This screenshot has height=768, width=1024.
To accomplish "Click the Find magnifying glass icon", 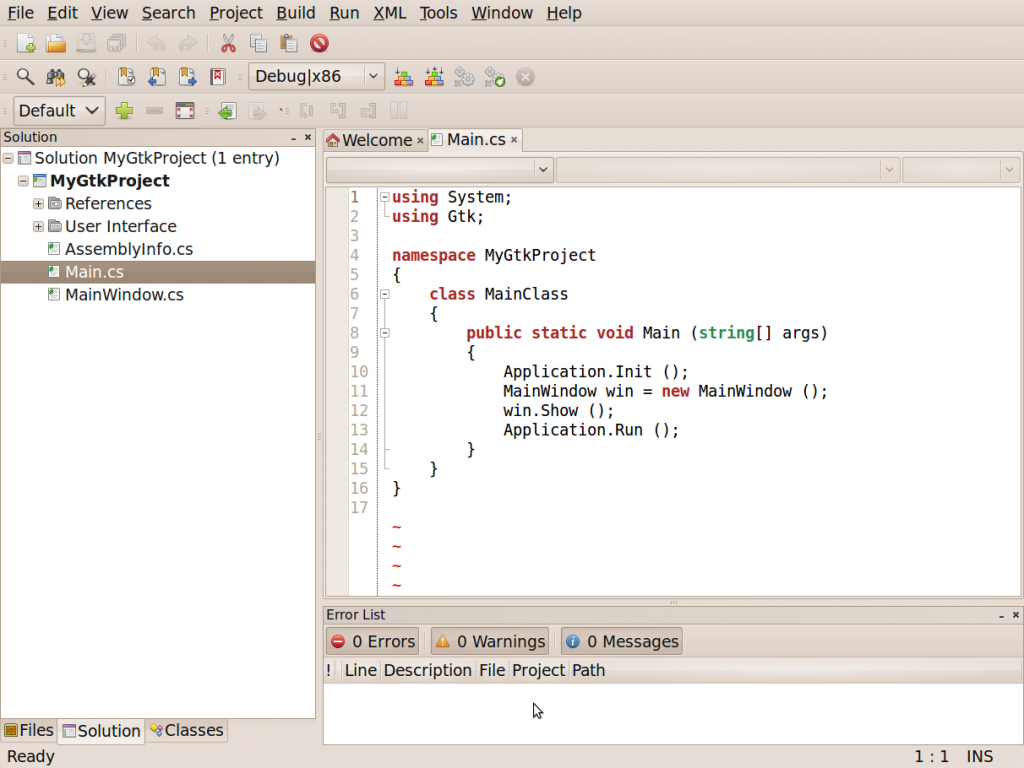I will click(25, 77).
